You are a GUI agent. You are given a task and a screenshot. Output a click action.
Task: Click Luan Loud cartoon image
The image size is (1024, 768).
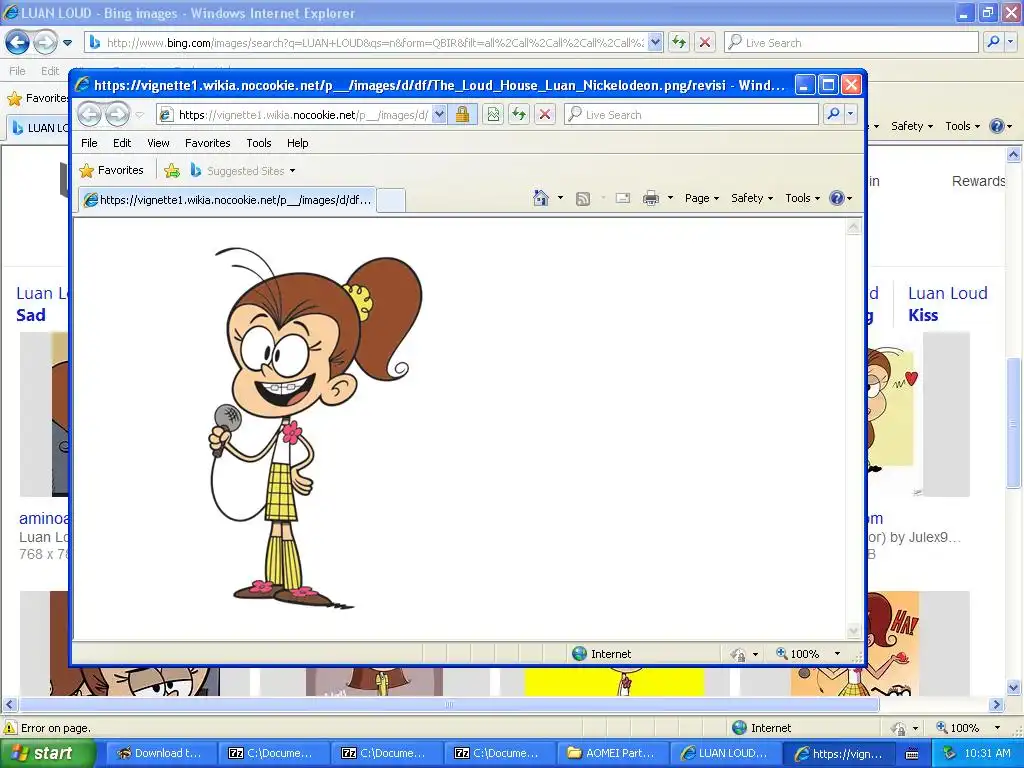pos(316,428)
